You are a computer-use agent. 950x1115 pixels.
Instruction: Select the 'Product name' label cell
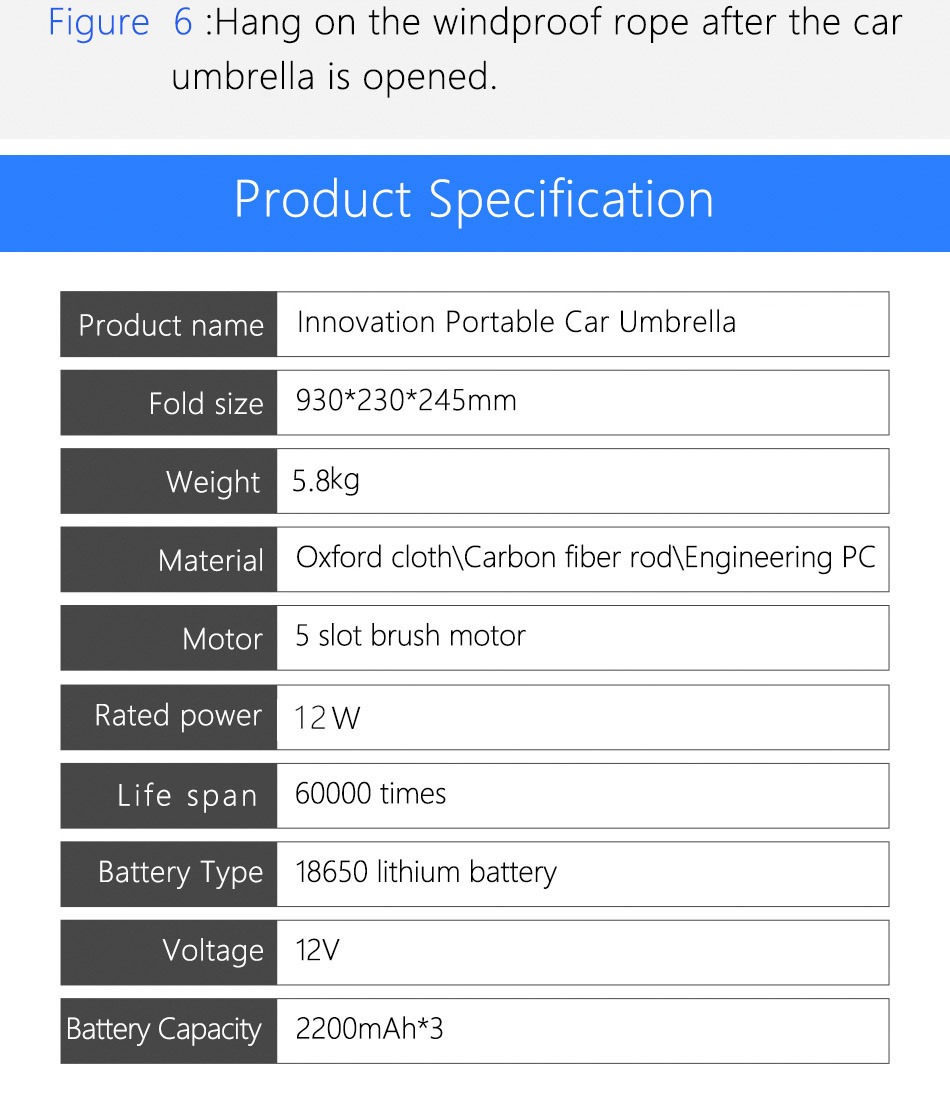pos(169,324)
